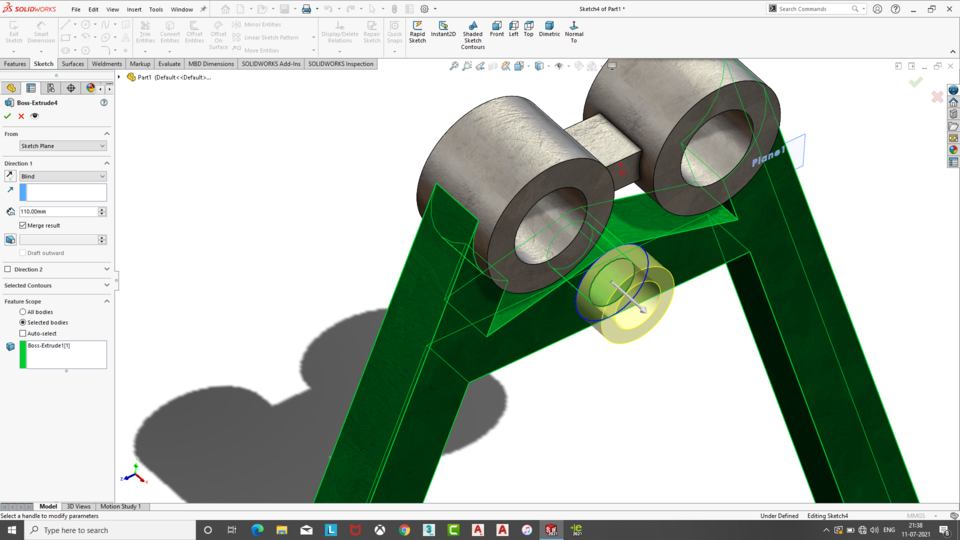Open the Insert menu
960x540 pixels.
(x=134, y=9)
